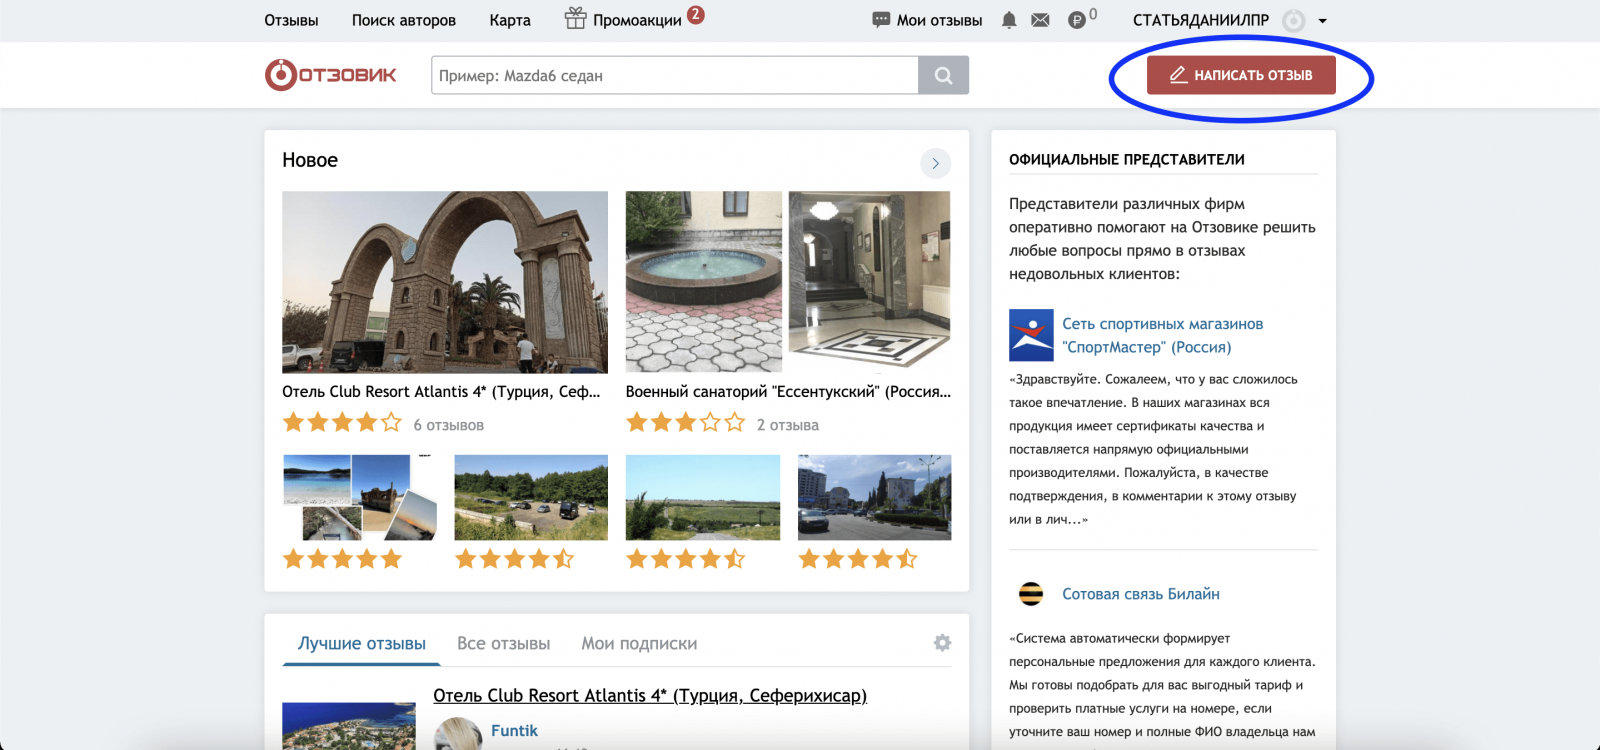The width and height of the screenshot is (1600, 750).
Task: Click the search input field
Action: pos(675,75)
